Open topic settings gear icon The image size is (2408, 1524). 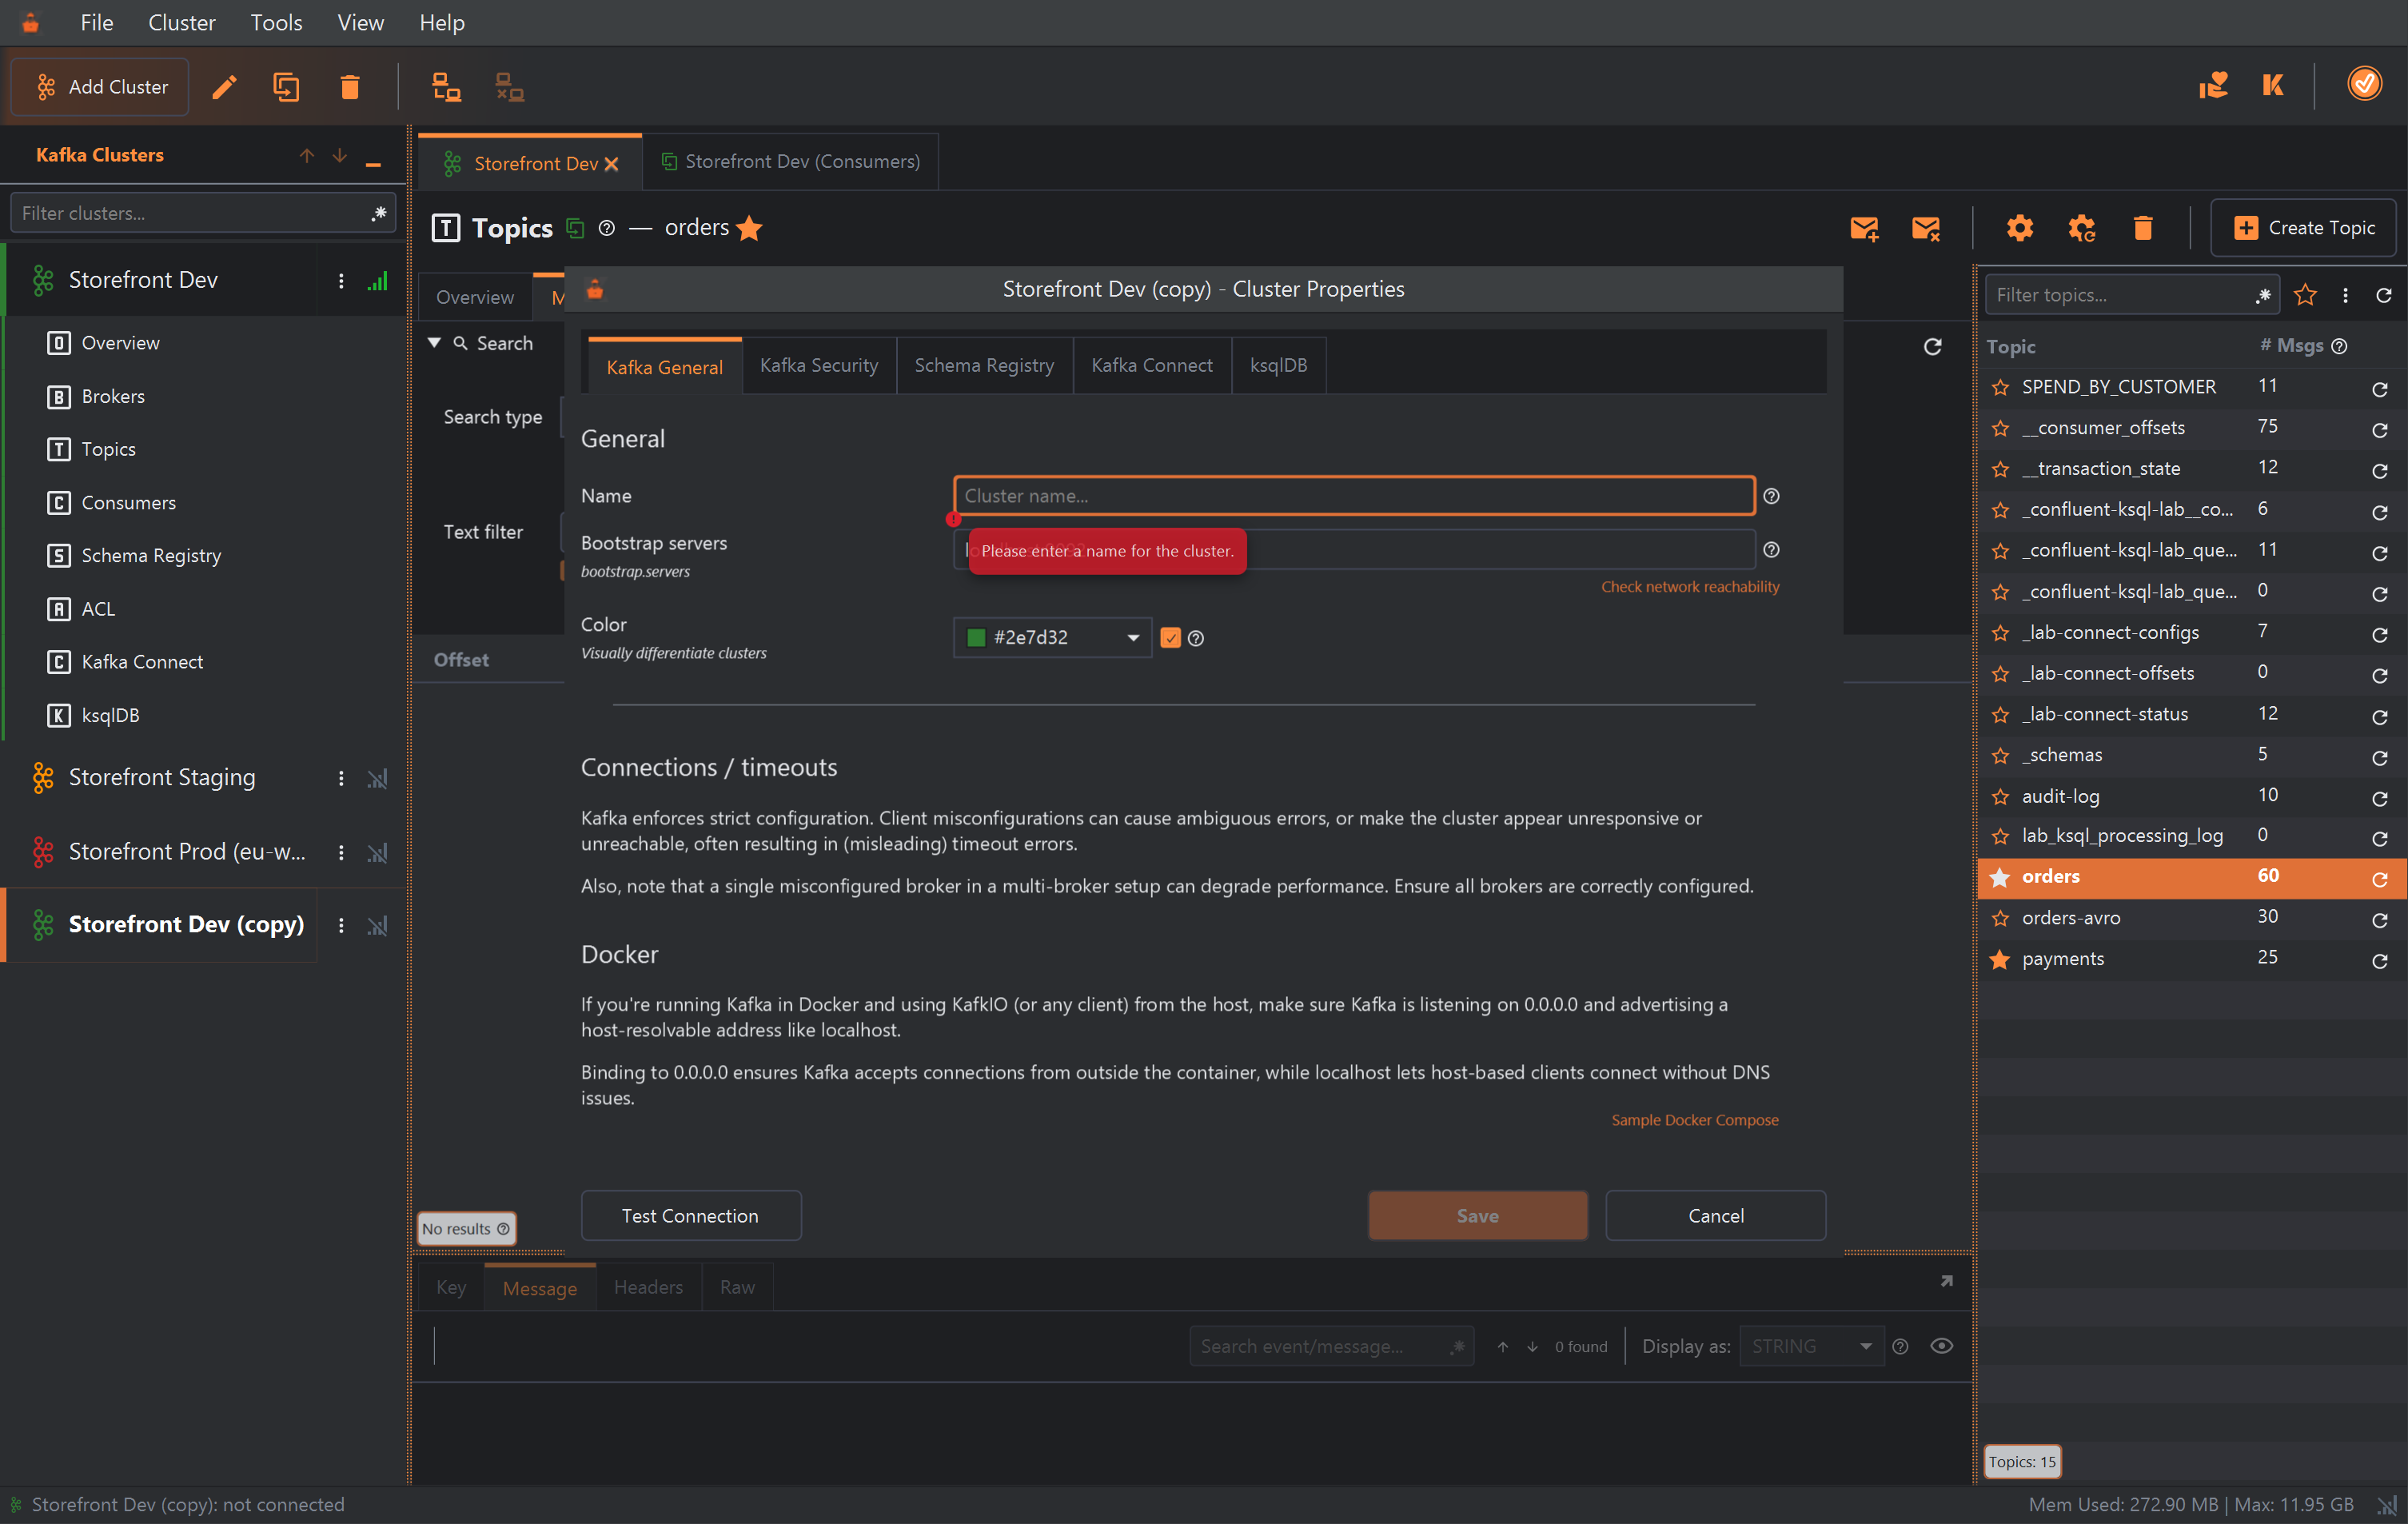[2019, 228]
